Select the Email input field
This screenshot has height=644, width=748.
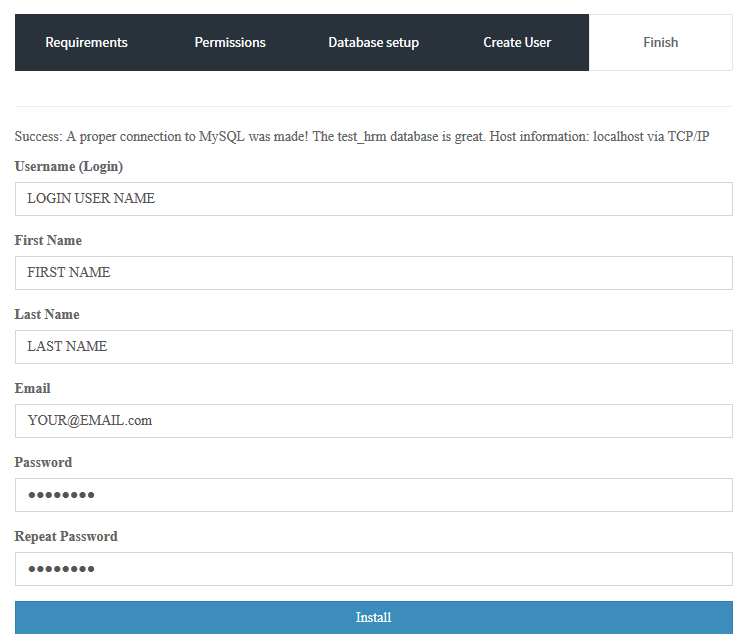click(374, 421)
